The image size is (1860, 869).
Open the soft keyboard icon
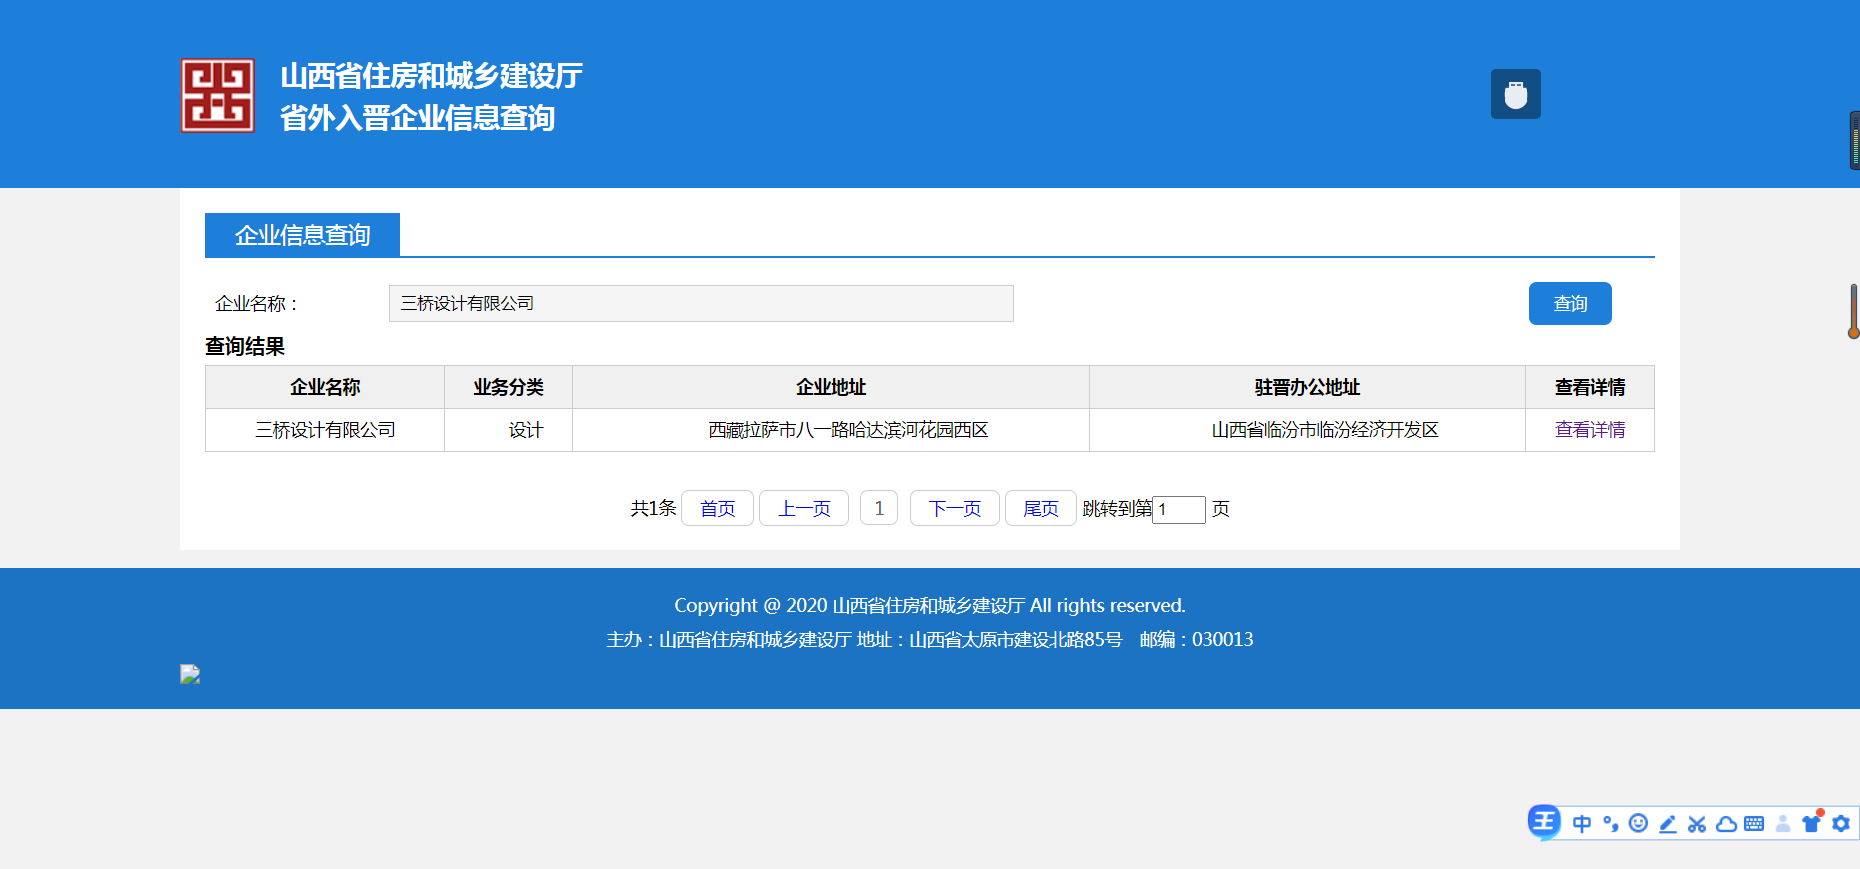1754,824
